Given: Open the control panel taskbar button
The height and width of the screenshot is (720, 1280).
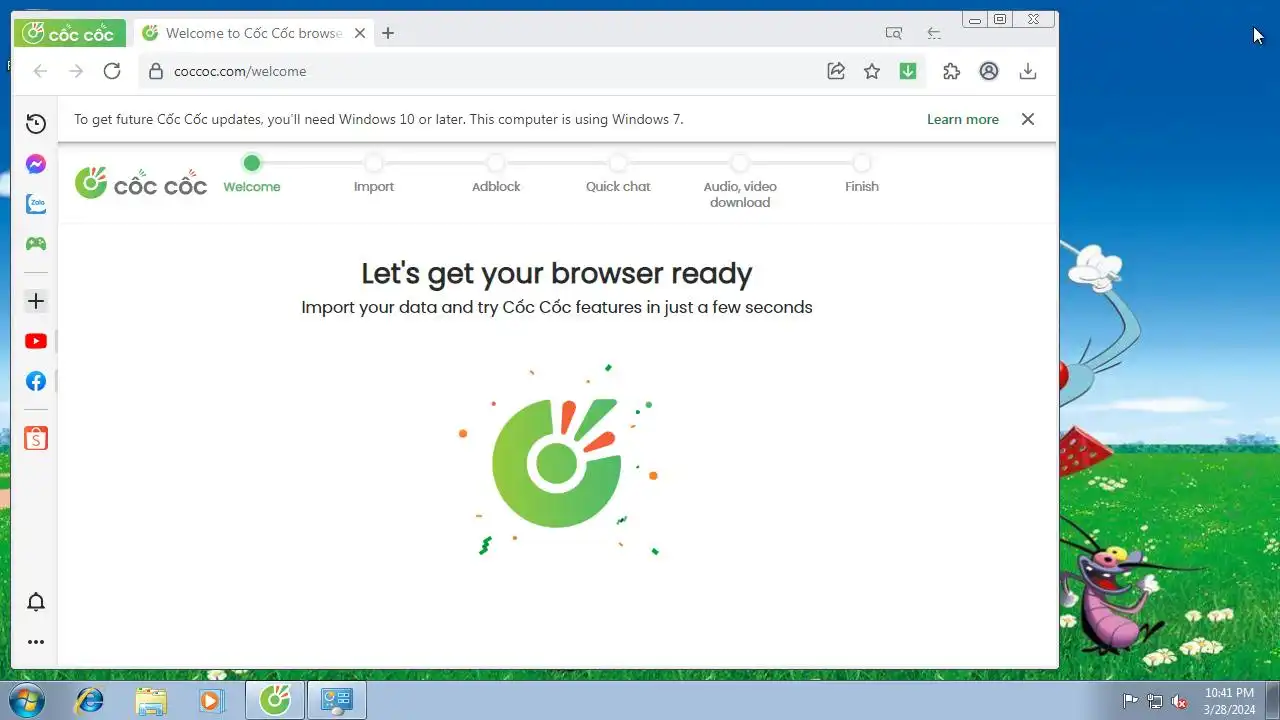Looking at the screenshot, I should click(337, 700).
